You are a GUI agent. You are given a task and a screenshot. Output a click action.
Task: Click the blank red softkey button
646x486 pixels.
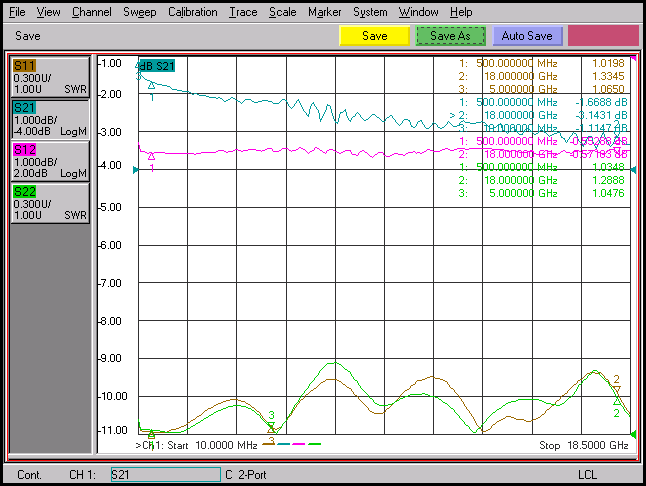603,36
